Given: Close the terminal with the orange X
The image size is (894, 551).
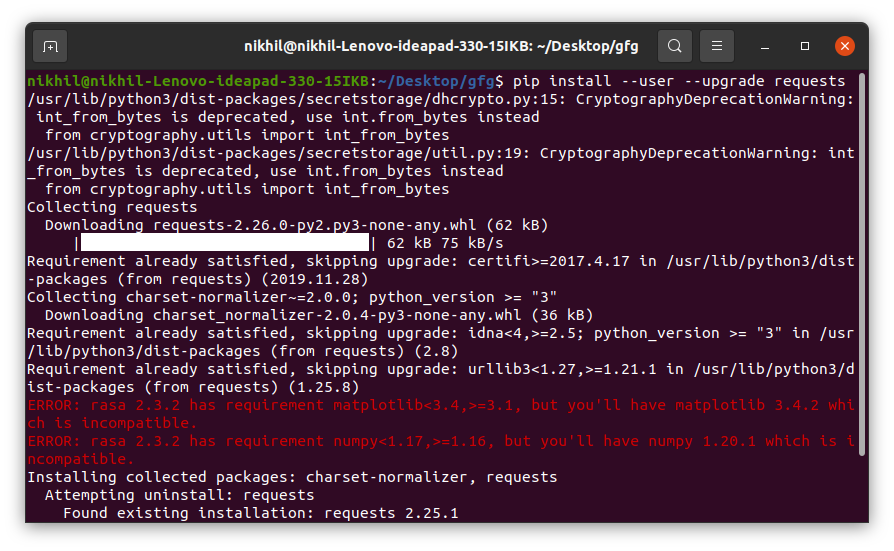Looking at the screenshot, I should [844, 46].
